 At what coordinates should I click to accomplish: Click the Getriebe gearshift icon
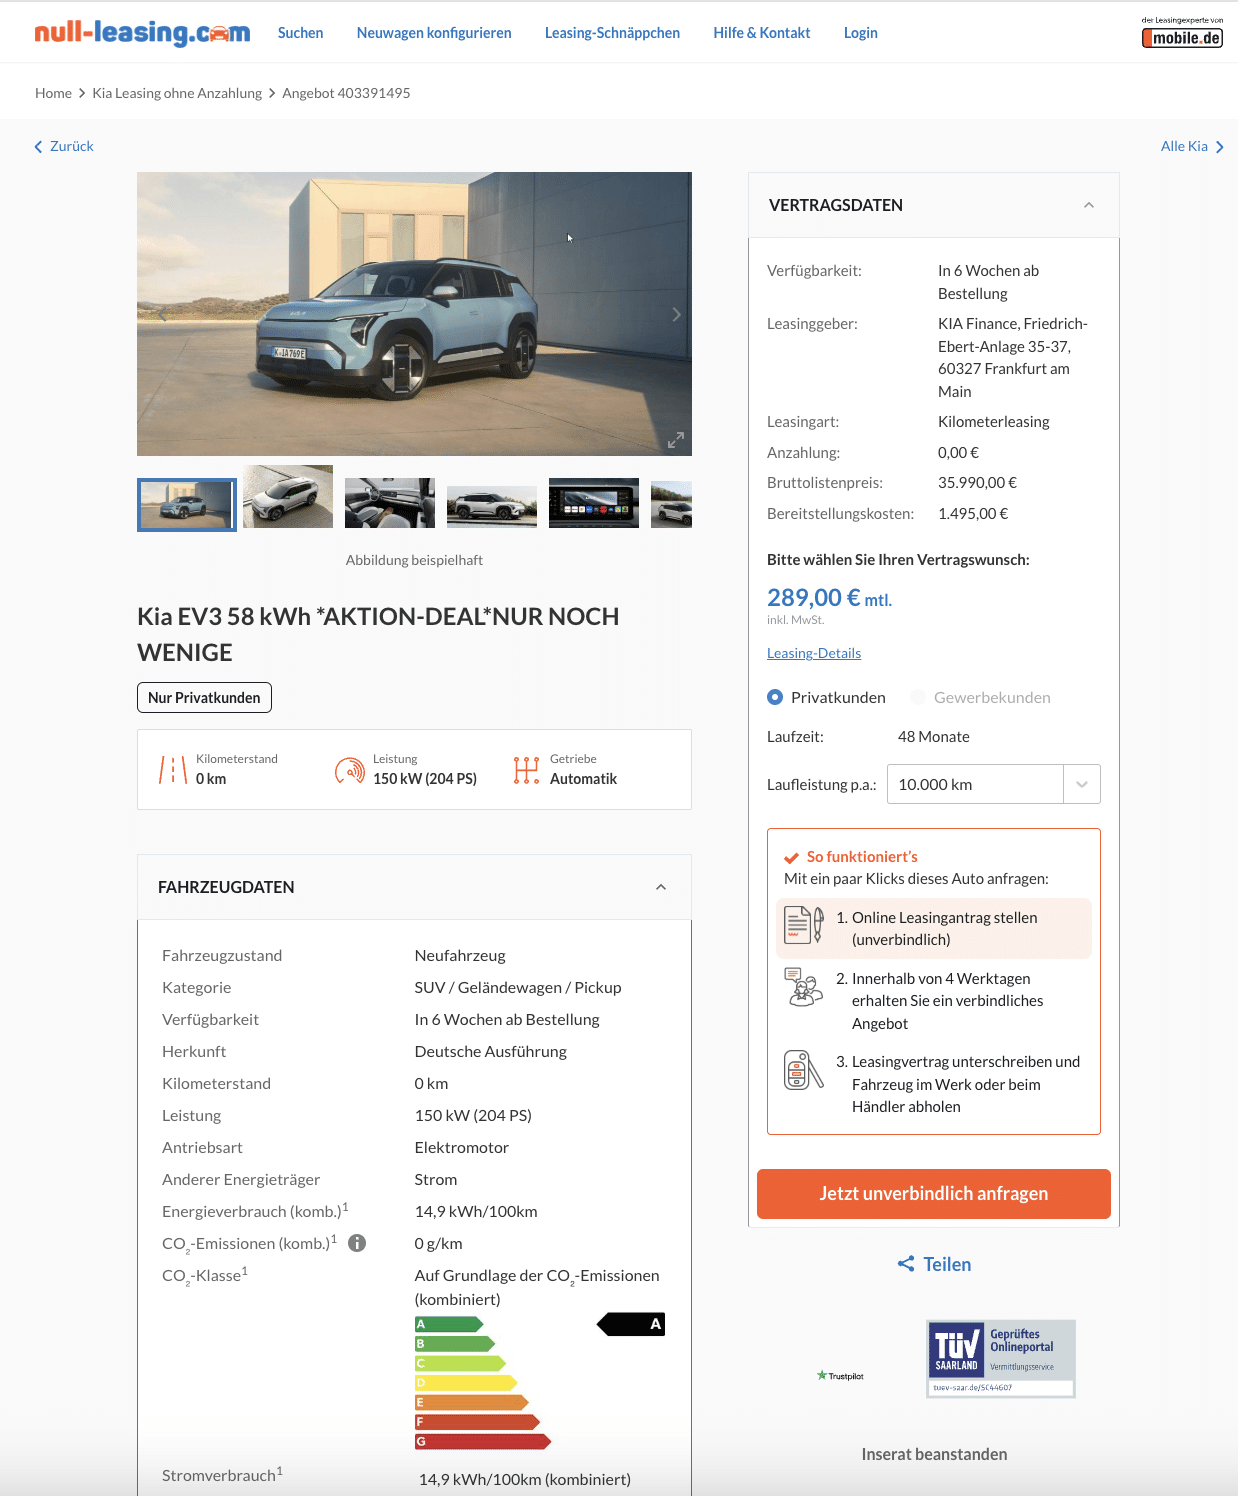click(x=526, y=769)
